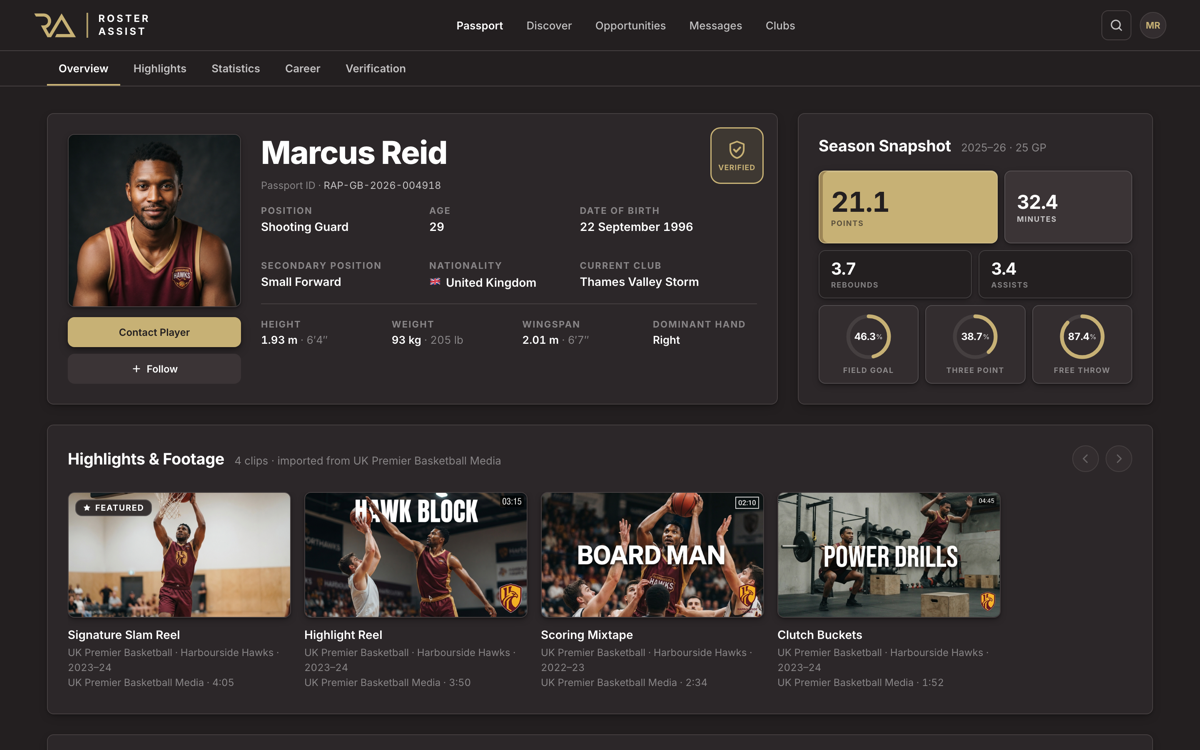
Task: Click the 3.7 Rebounds stat card
Action: point(895,274)
